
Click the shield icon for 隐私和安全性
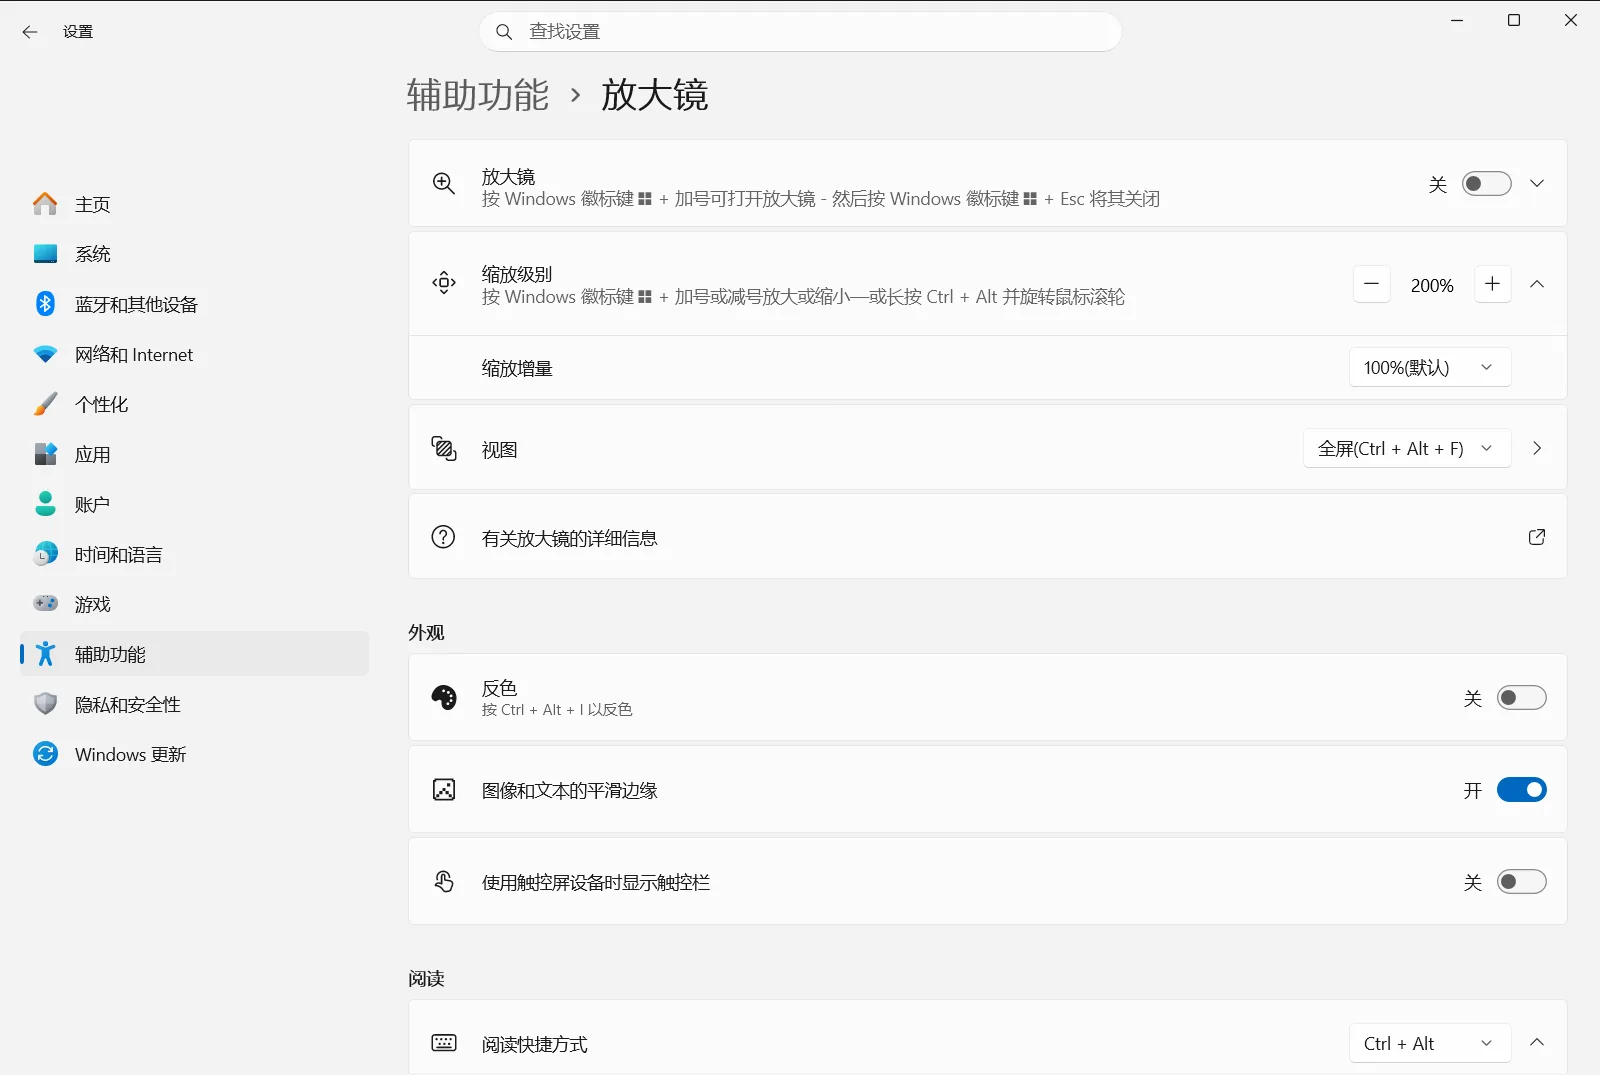[45, 704]
